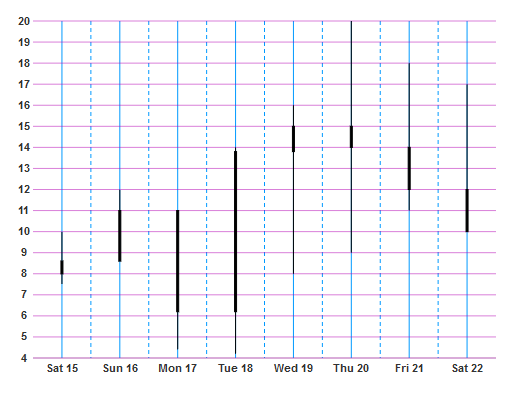This screenshot has width=513, height=399.
Task: Click the y-axis value 20
Action: click(24, 21)
